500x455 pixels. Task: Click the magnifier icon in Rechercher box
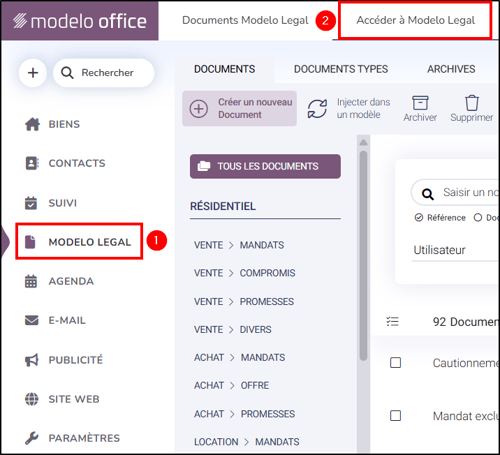point(67,73)
